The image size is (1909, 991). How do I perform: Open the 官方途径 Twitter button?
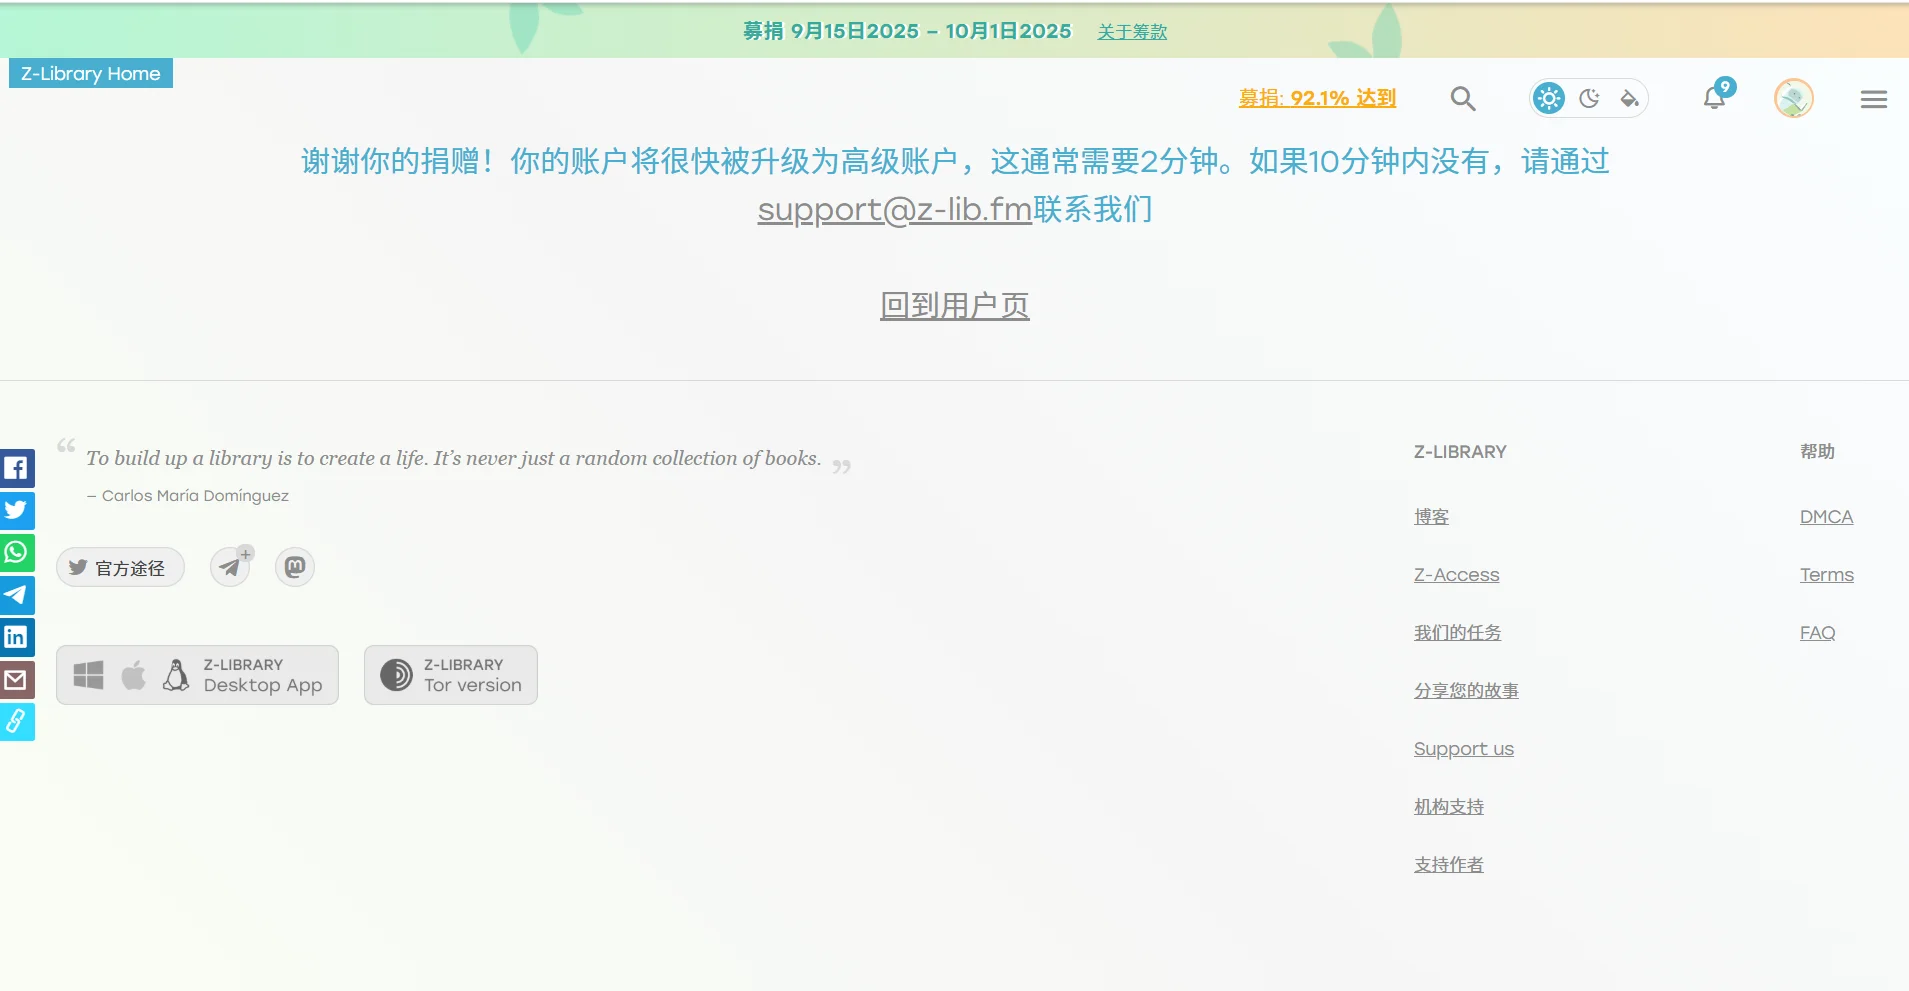[x=120, y=568]
